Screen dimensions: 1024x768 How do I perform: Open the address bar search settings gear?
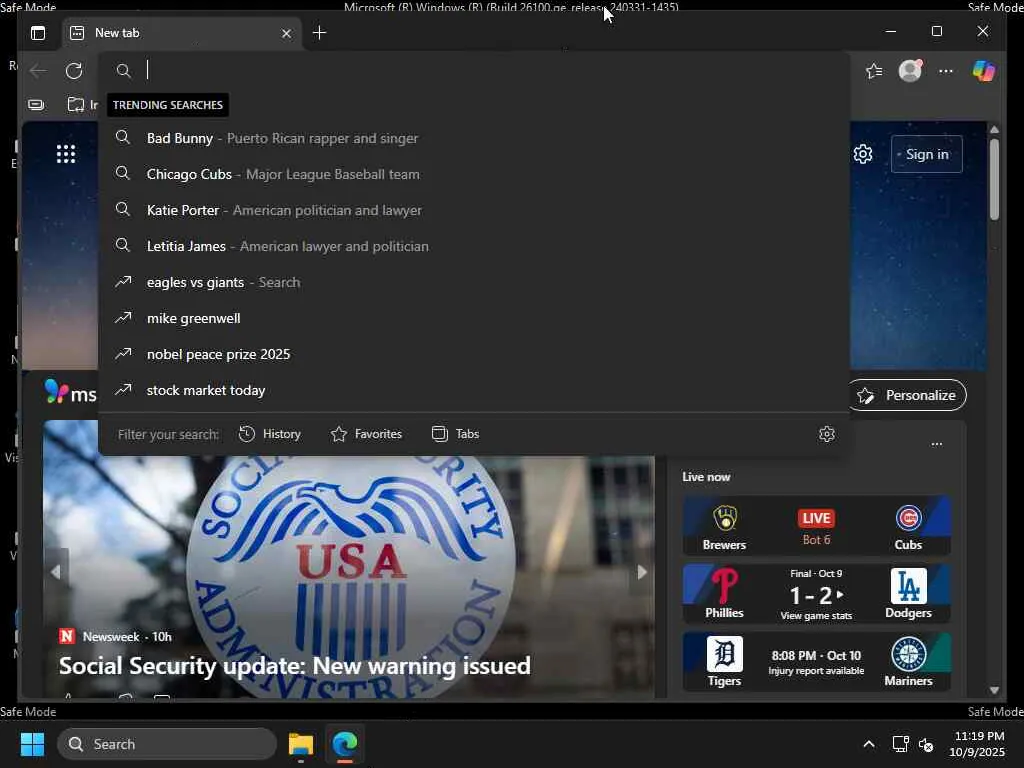pos(827,434)
